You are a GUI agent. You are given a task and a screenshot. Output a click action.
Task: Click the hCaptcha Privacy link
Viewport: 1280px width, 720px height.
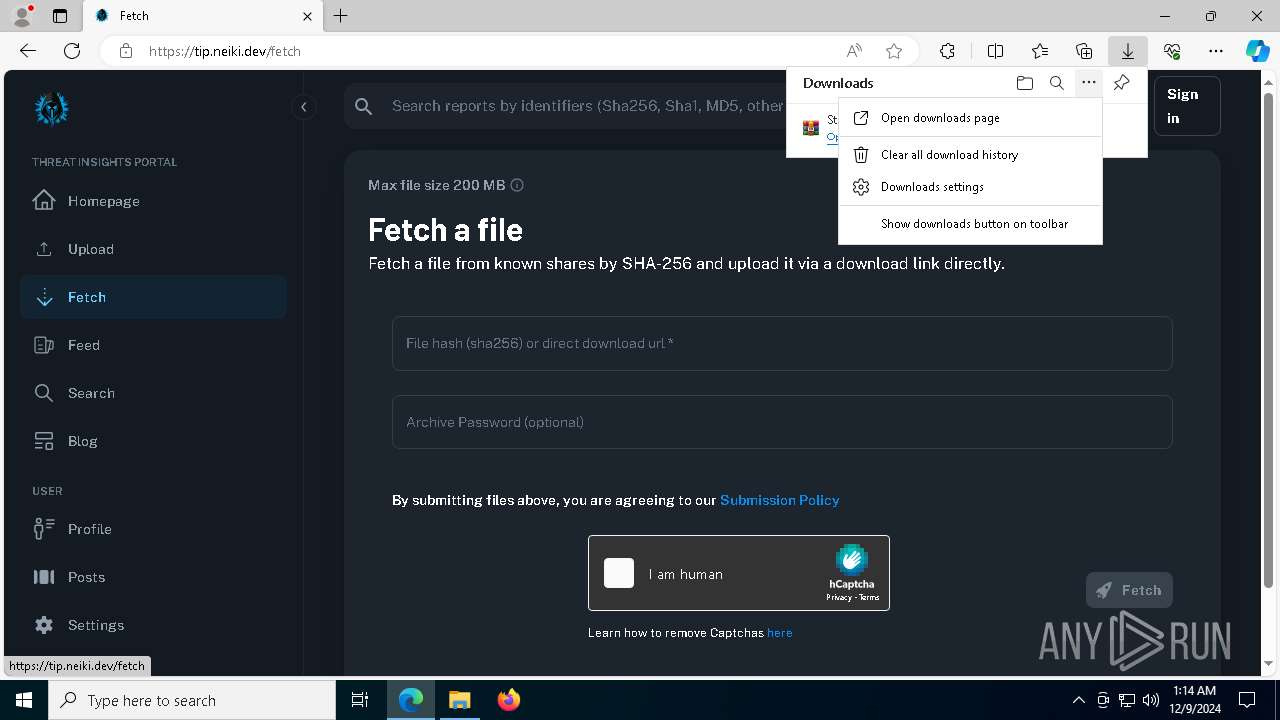(x=838, y=597)
